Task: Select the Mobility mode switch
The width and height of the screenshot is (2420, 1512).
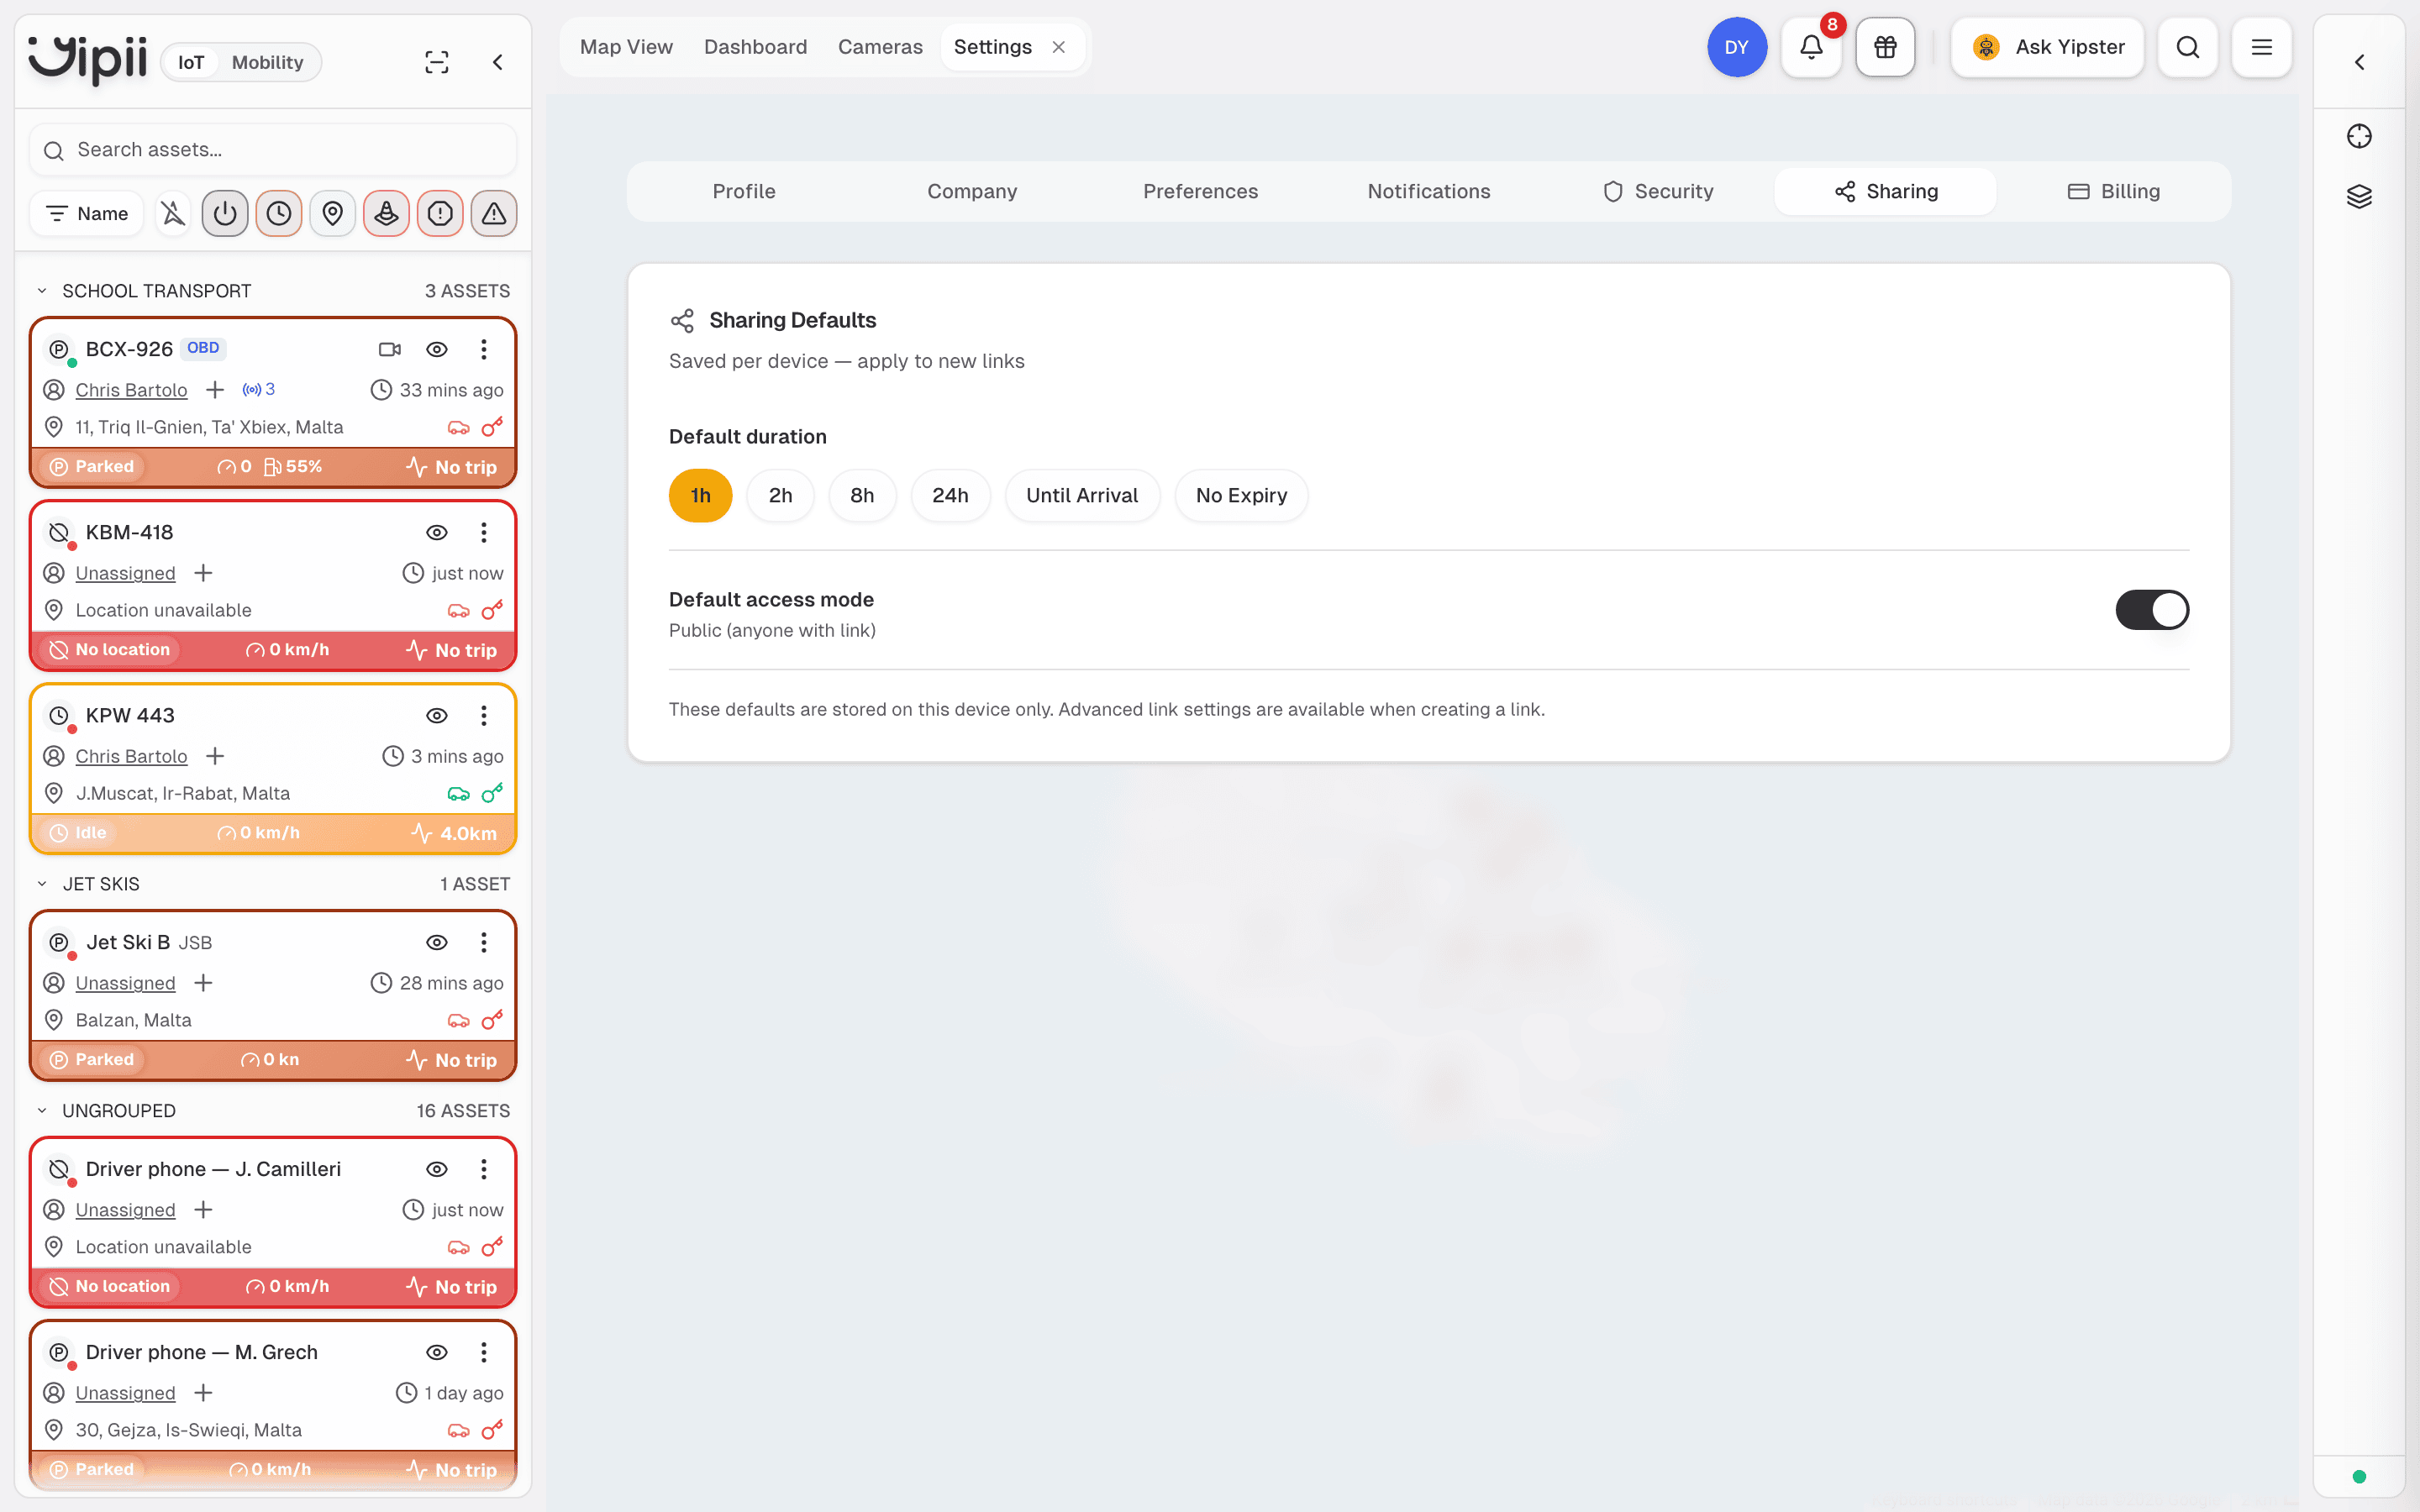Action: 267,62
